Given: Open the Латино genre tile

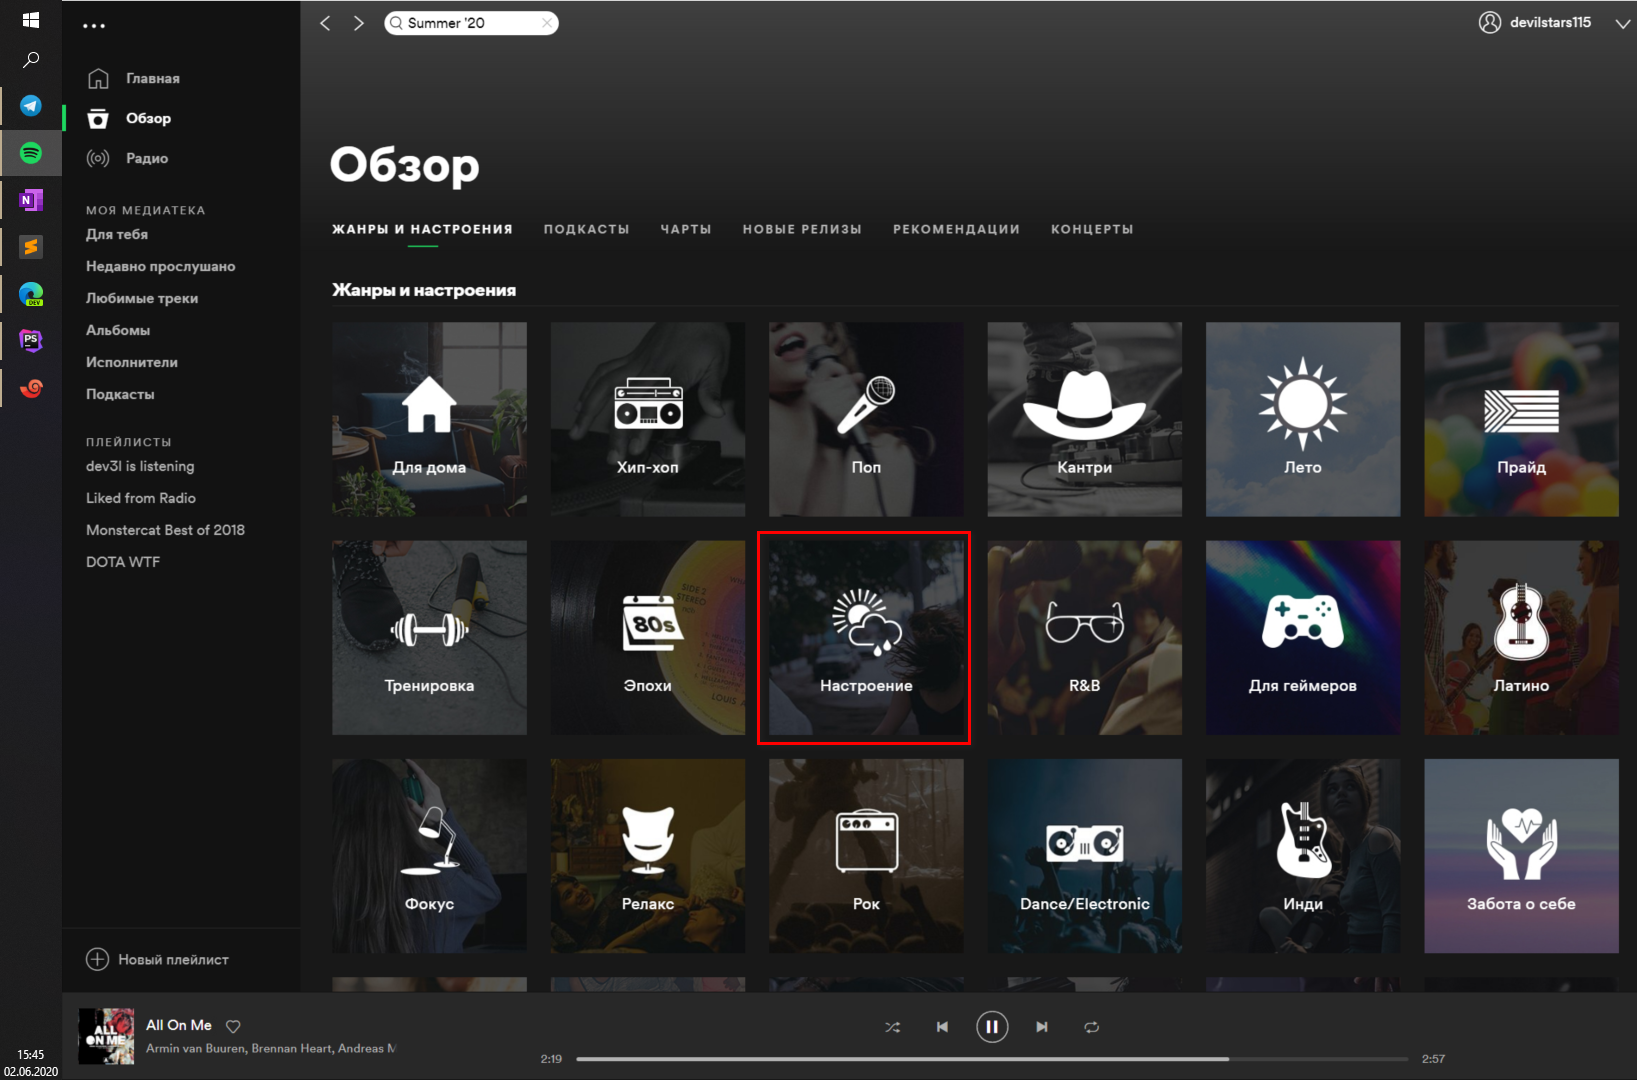Looking at the screenshot, I should tap(1521, 638).
